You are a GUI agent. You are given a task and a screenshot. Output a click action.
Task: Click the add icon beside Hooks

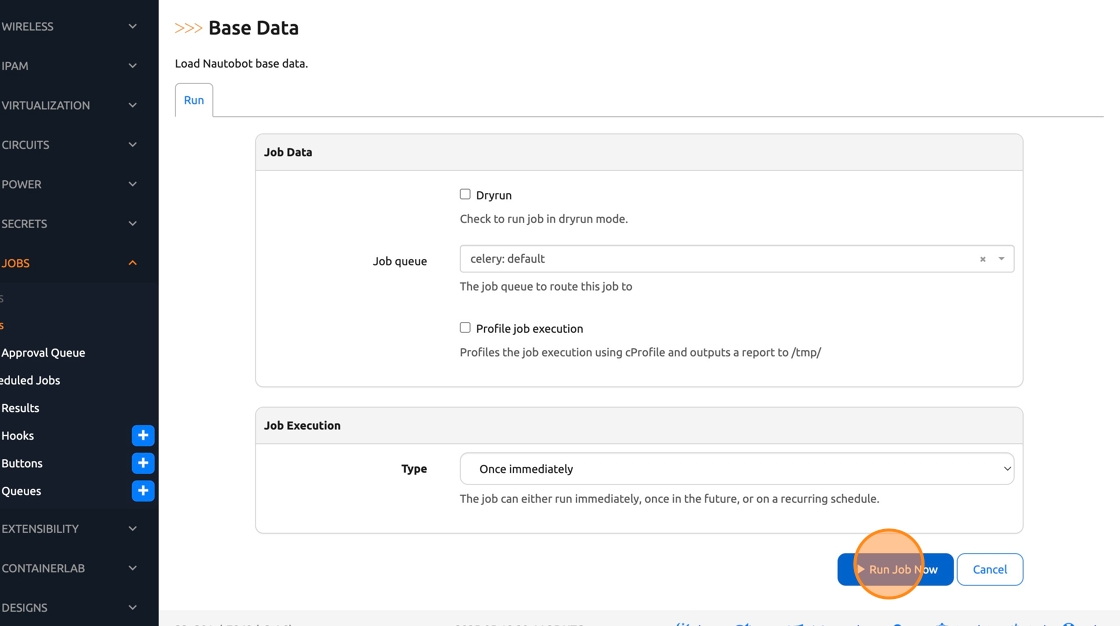[x=143, y=436]
